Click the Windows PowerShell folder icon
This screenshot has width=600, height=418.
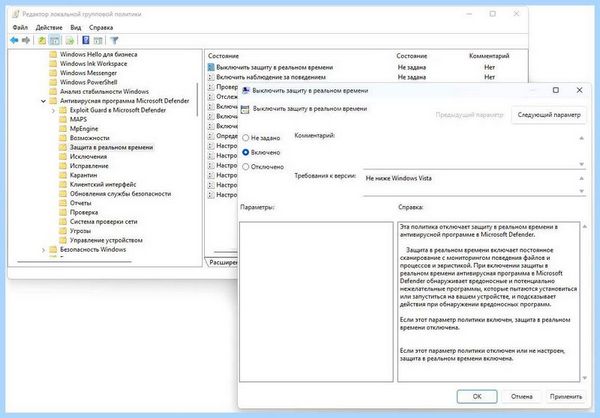click(53, 82)
